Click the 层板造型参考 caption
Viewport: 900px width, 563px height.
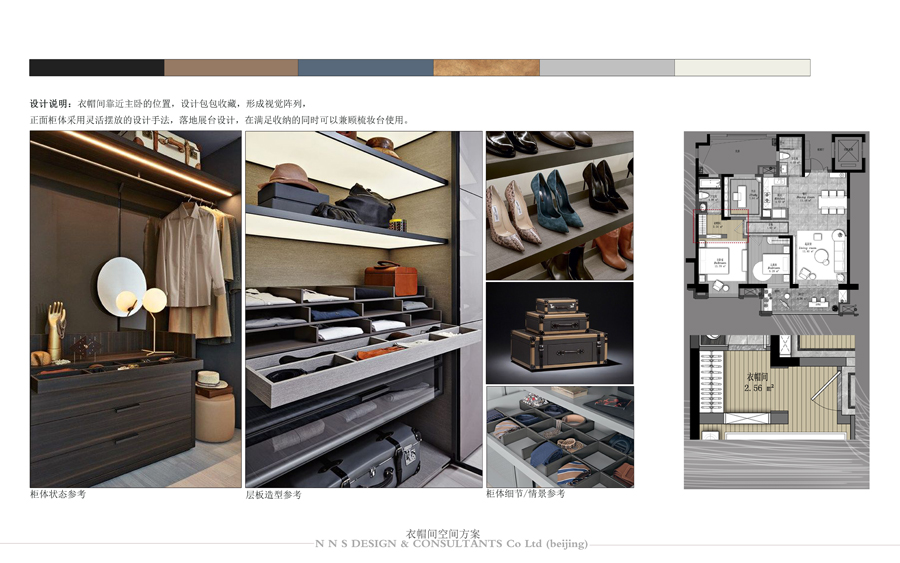click(273, 495)
